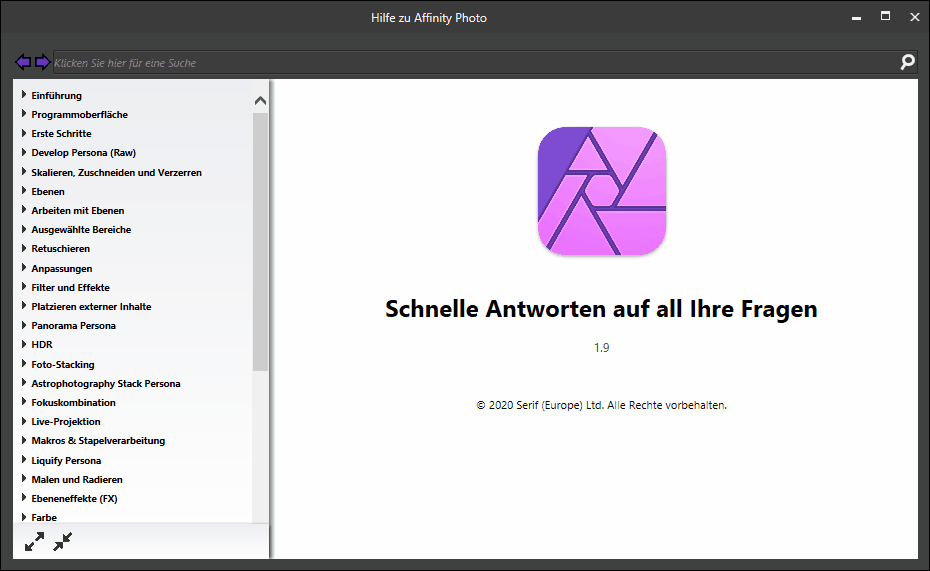Click the version number 1.9
Screen dimensions: 930x571
click(x=601, y=347)
